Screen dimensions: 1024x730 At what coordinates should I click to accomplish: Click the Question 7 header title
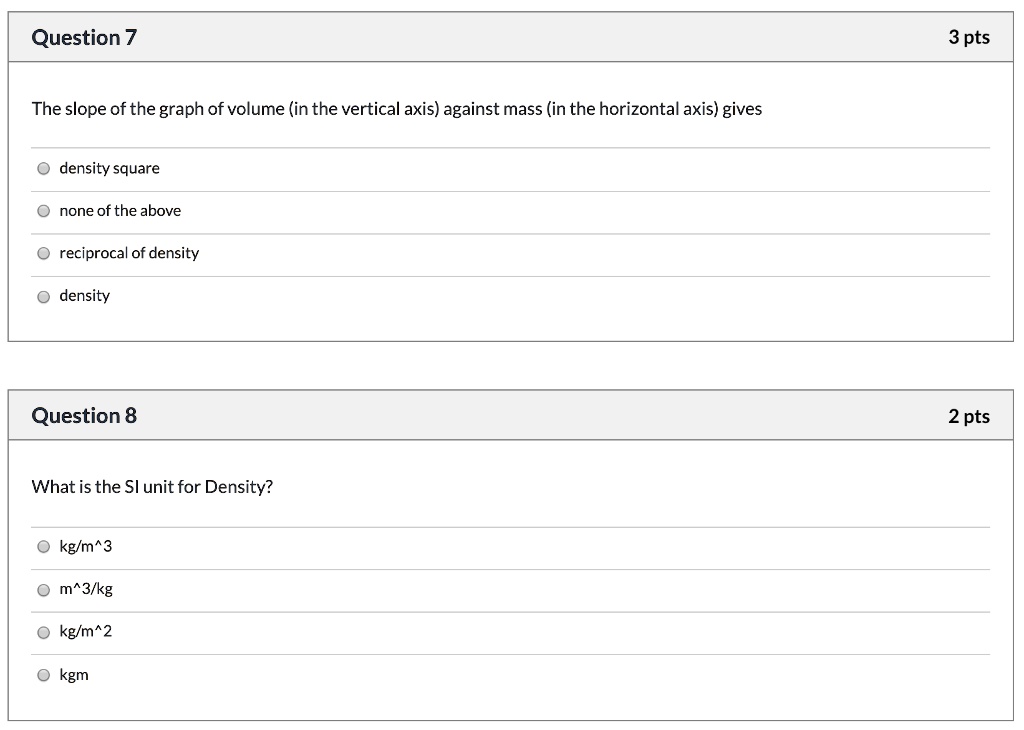pos(84,37)
